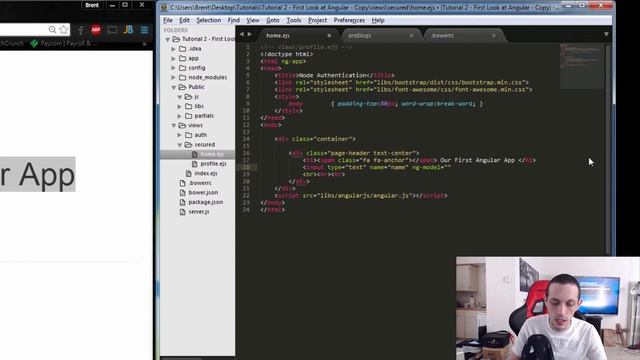The image size is (640, 360).
Task: Click the f extension icon in browser
Action: click(x=81, y=30)
